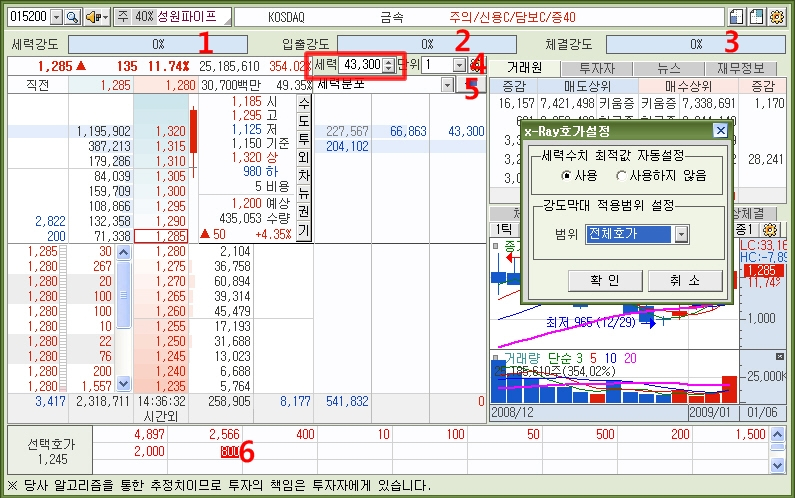Click the small button right of 세력분포 dropdown
The height and width of the screenshot is (498, 795).
pyautogui.click(x=472, y=85)
